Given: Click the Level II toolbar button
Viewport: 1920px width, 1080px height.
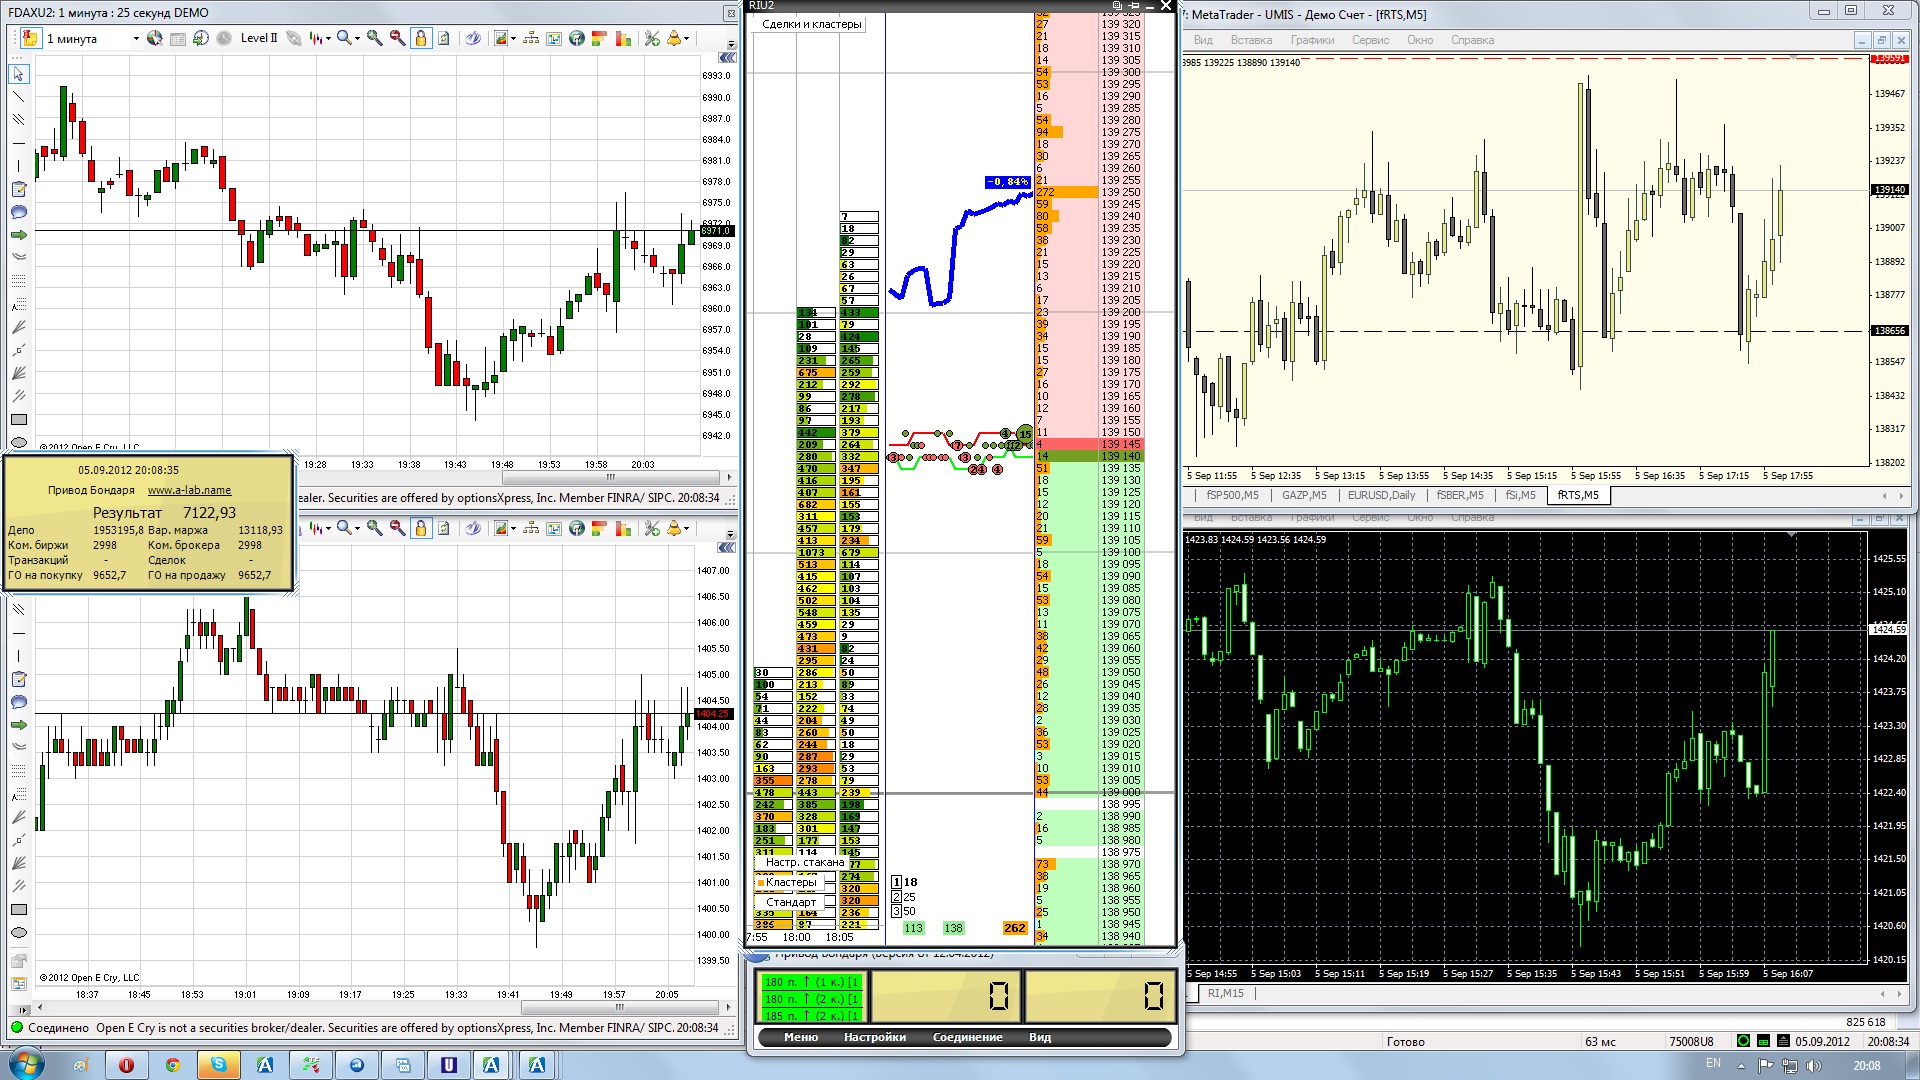Looking at the screenshot, I should [258, 38].
